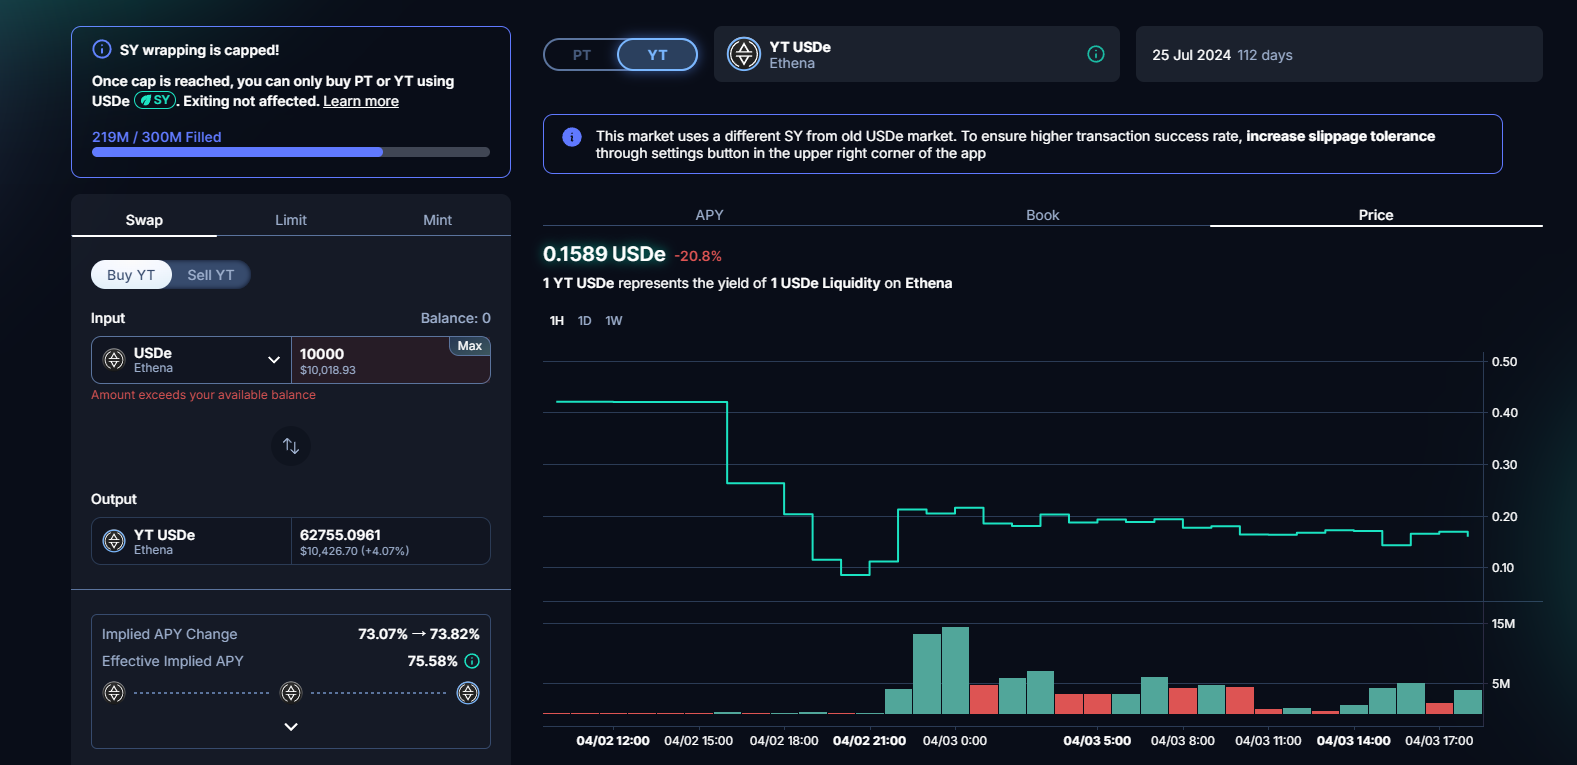Screen dimensions: 1577x765
Task: Click the info icon on SY wrapping notice
Action: 102,49
